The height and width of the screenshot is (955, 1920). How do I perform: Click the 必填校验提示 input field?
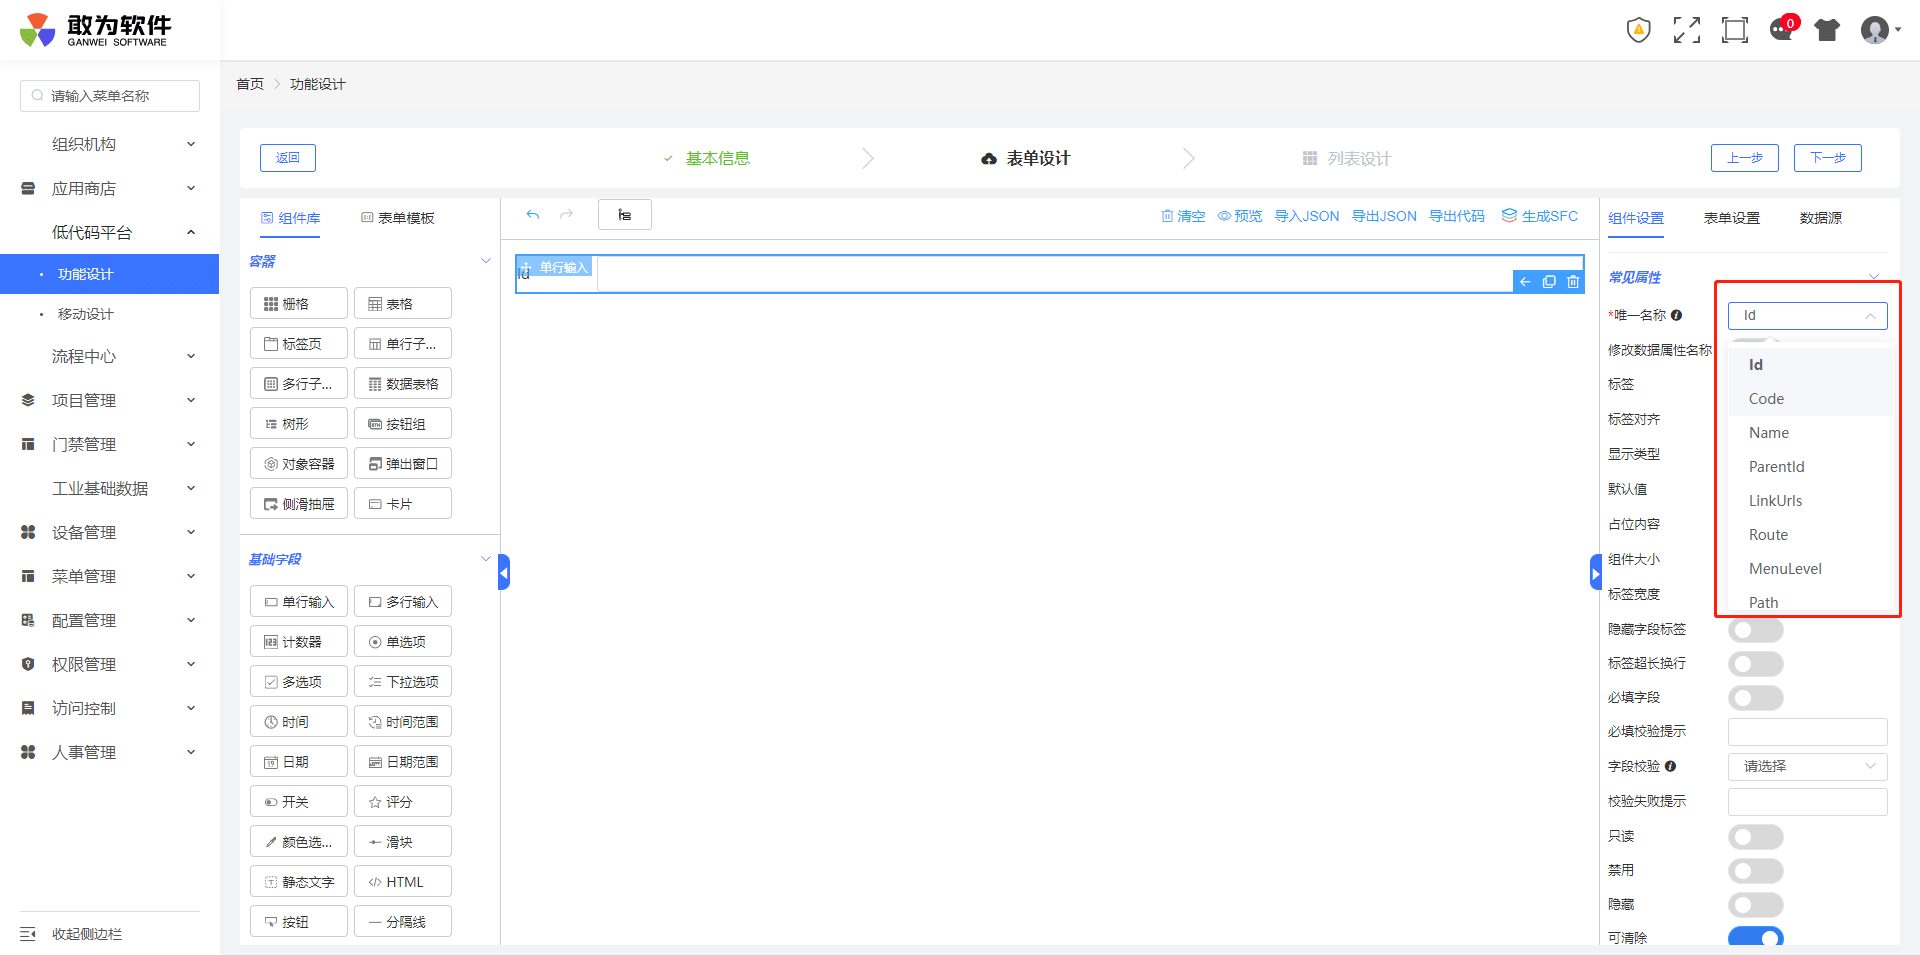(x=1808, y=732)
